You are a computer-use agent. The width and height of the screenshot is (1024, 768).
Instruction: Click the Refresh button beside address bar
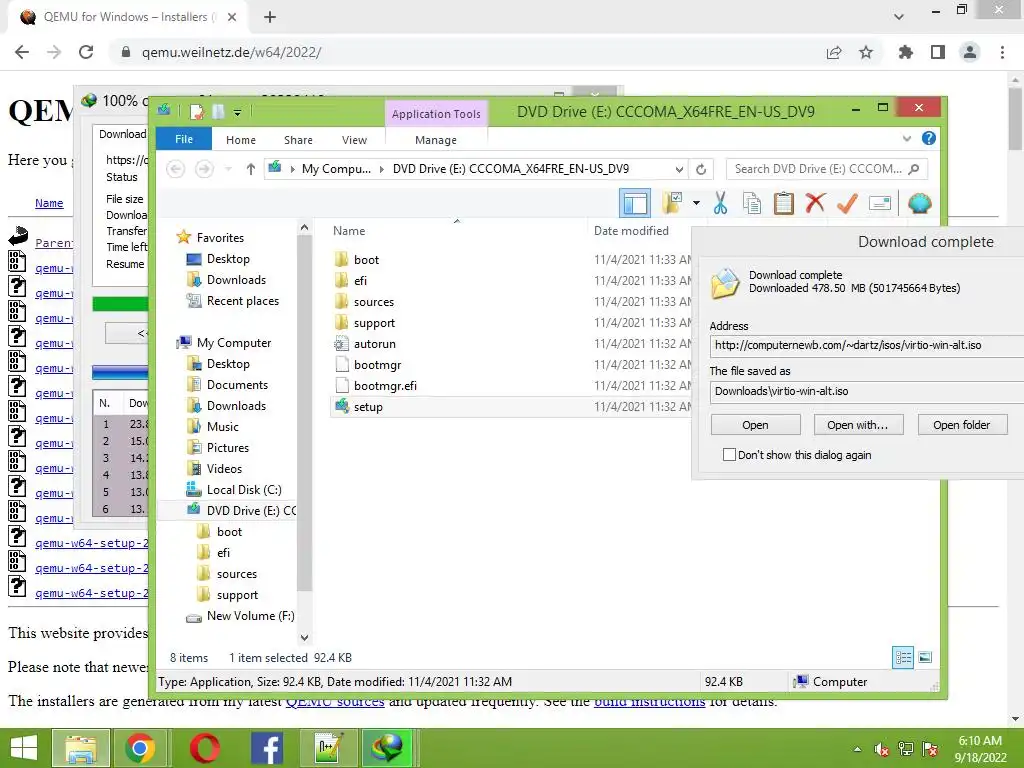click(x=701, y=169)
